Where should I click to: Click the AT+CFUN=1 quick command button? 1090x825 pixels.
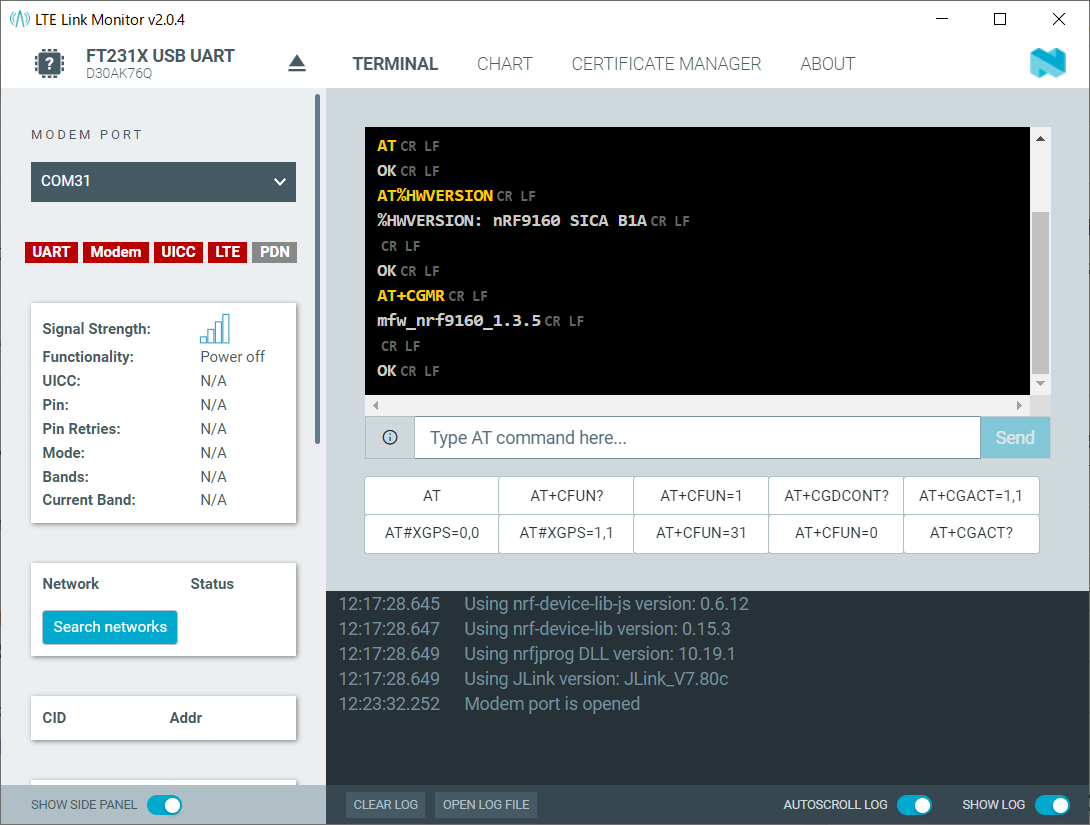(x=701, y=495)
